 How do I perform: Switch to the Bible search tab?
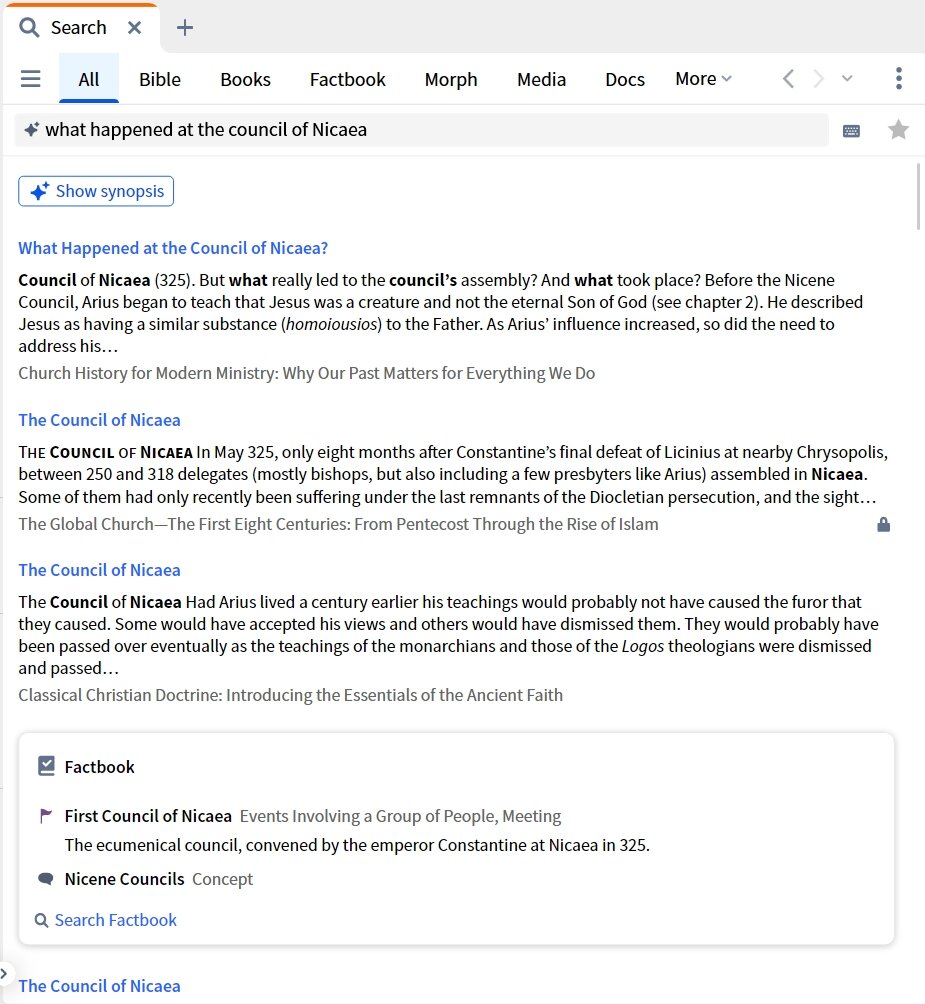pos(159,79)
